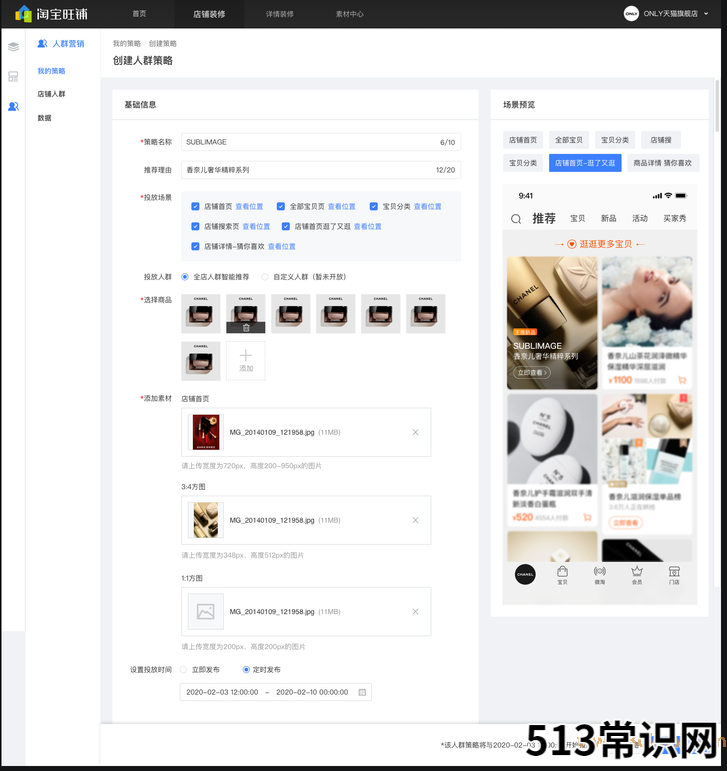
Task: Delete the second selected product via trash icon
Action: pyautogui.click(x=246, y=327)
